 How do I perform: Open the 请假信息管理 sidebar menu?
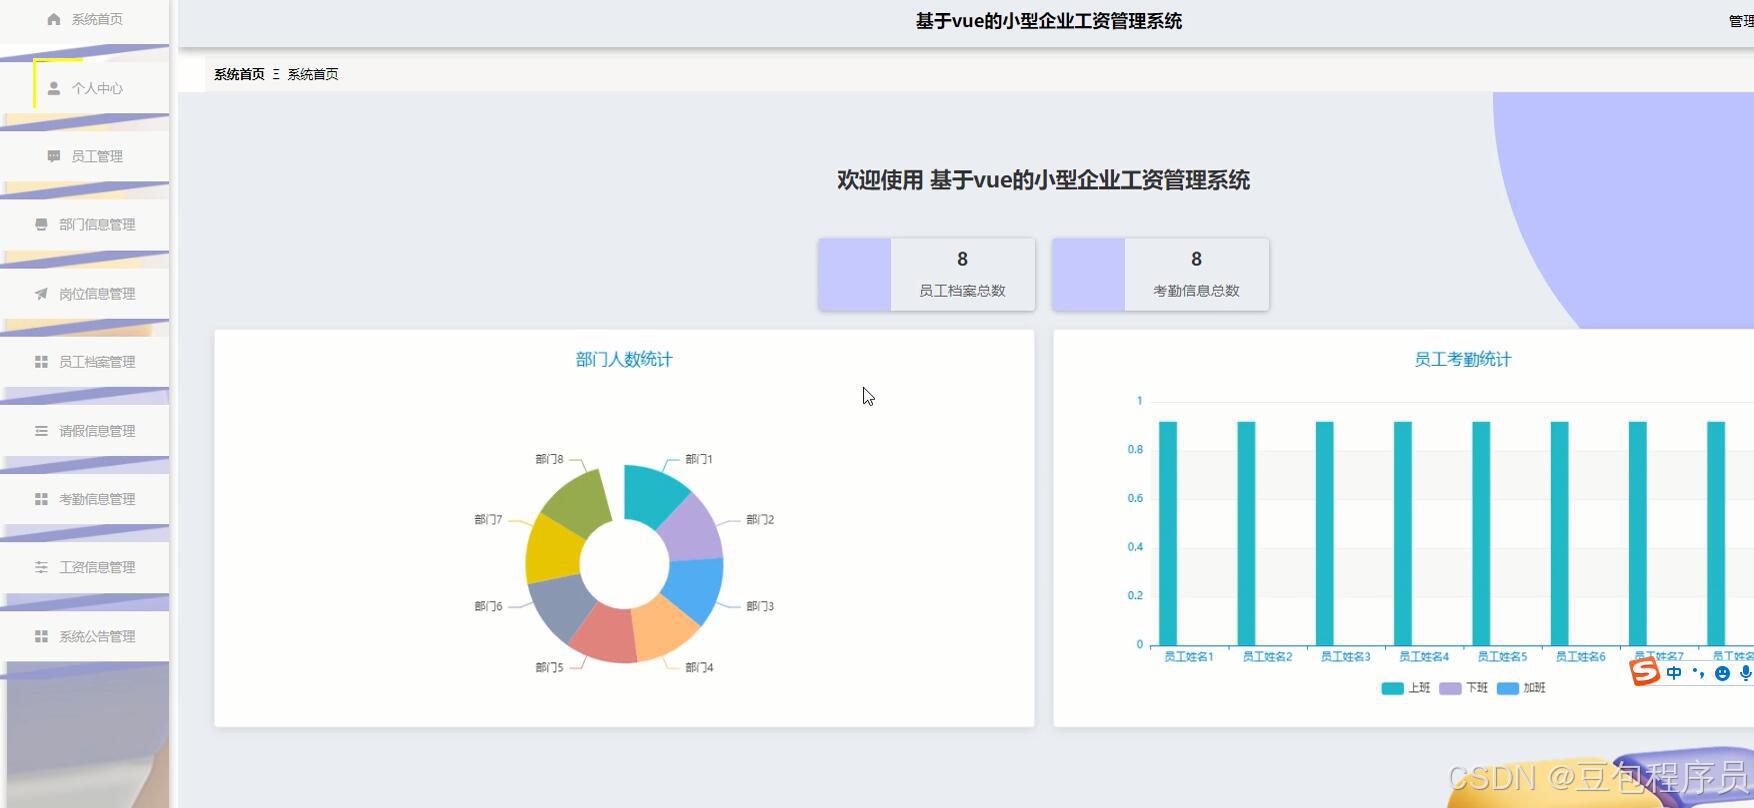click(85, 431)
